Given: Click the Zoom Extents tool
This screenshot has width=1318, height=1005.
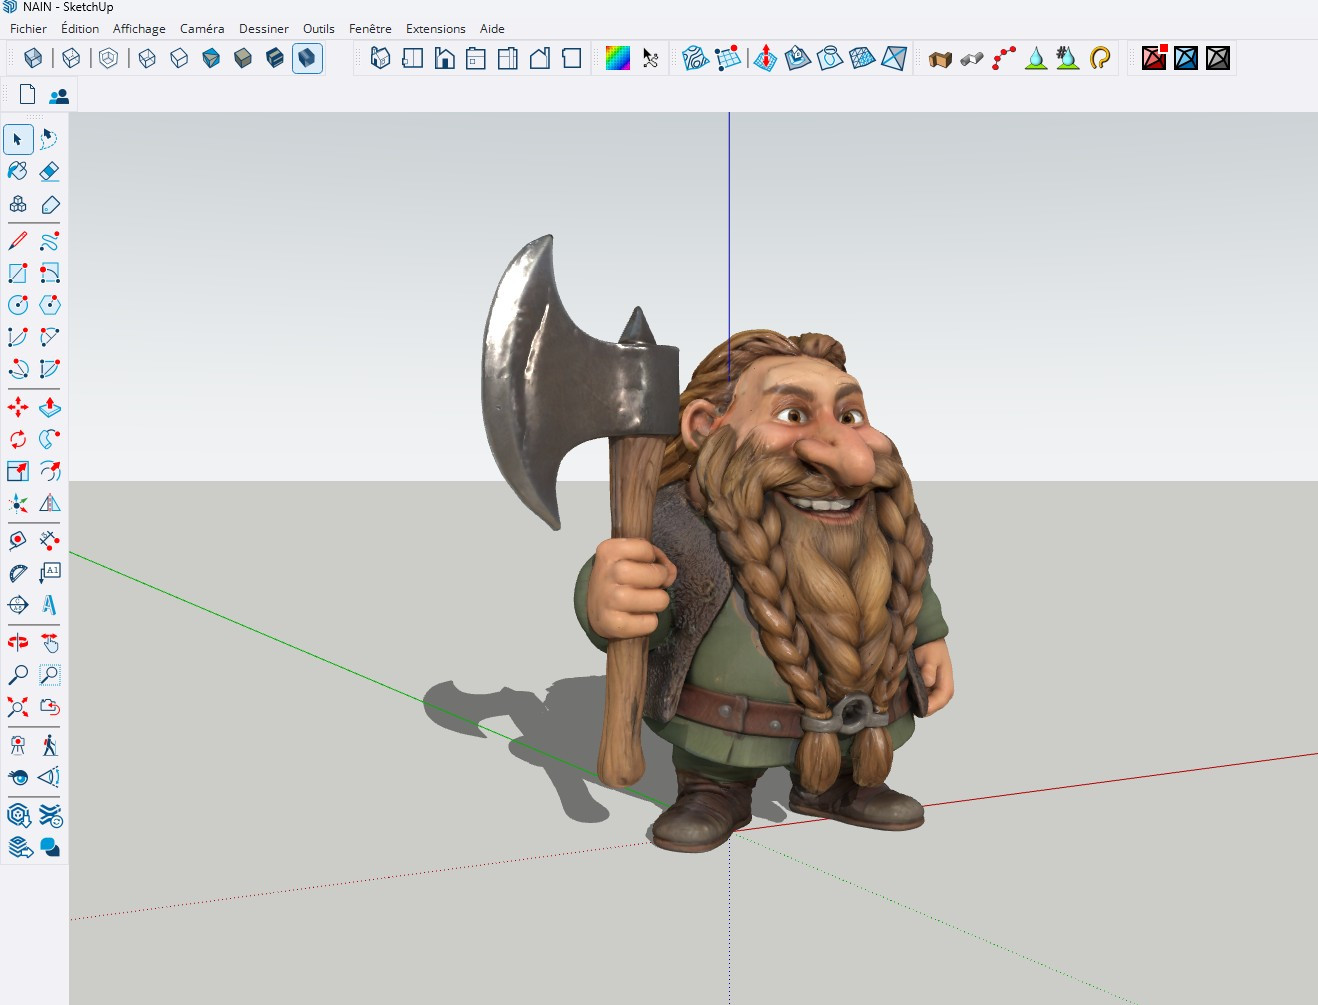Looking at the screenshot, I should coord(18,707).
